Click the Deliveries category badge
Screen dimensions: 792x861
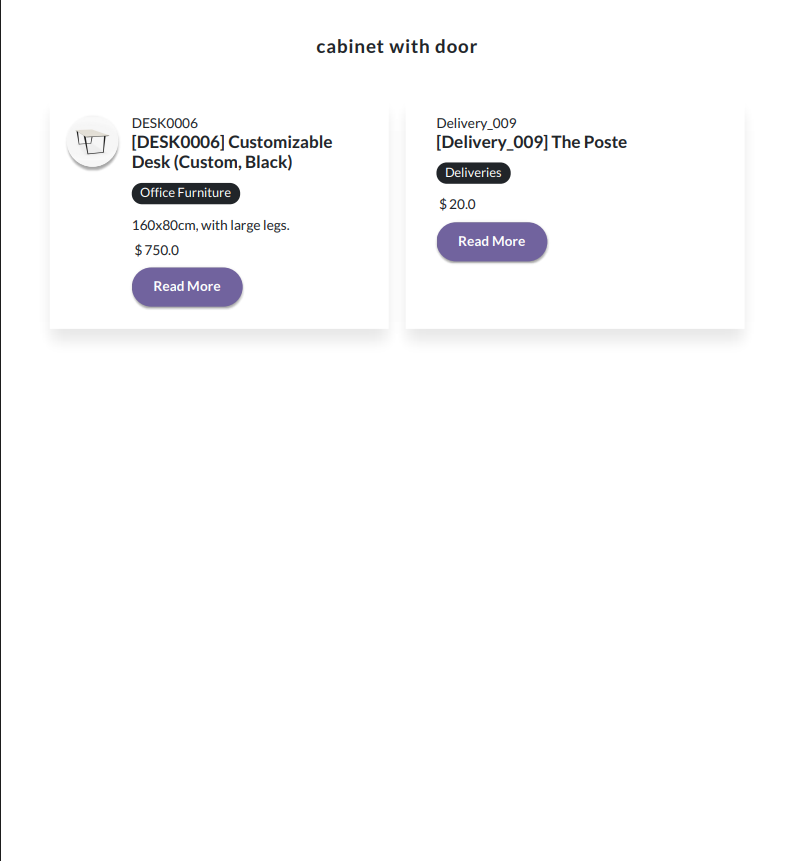point(473,173)
